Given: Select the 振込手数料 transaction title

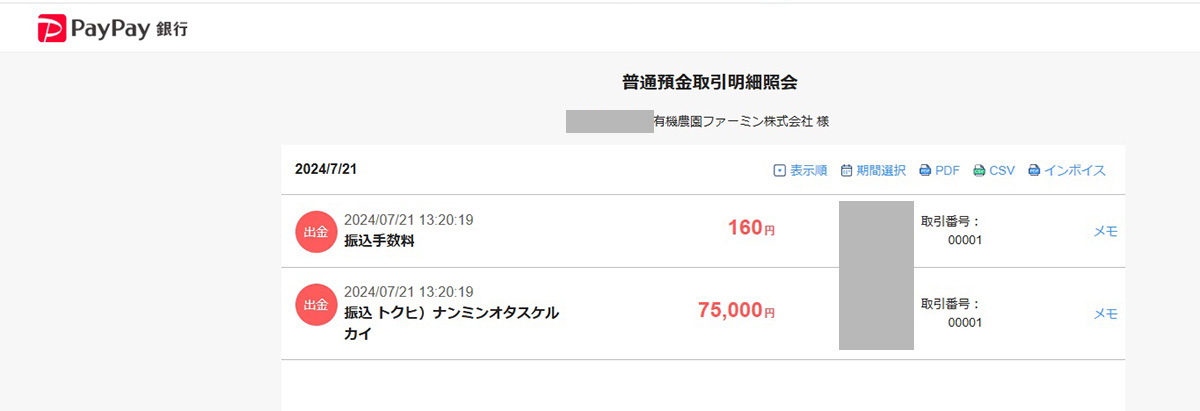Looking at the screenshot, I should coord(379,241).
